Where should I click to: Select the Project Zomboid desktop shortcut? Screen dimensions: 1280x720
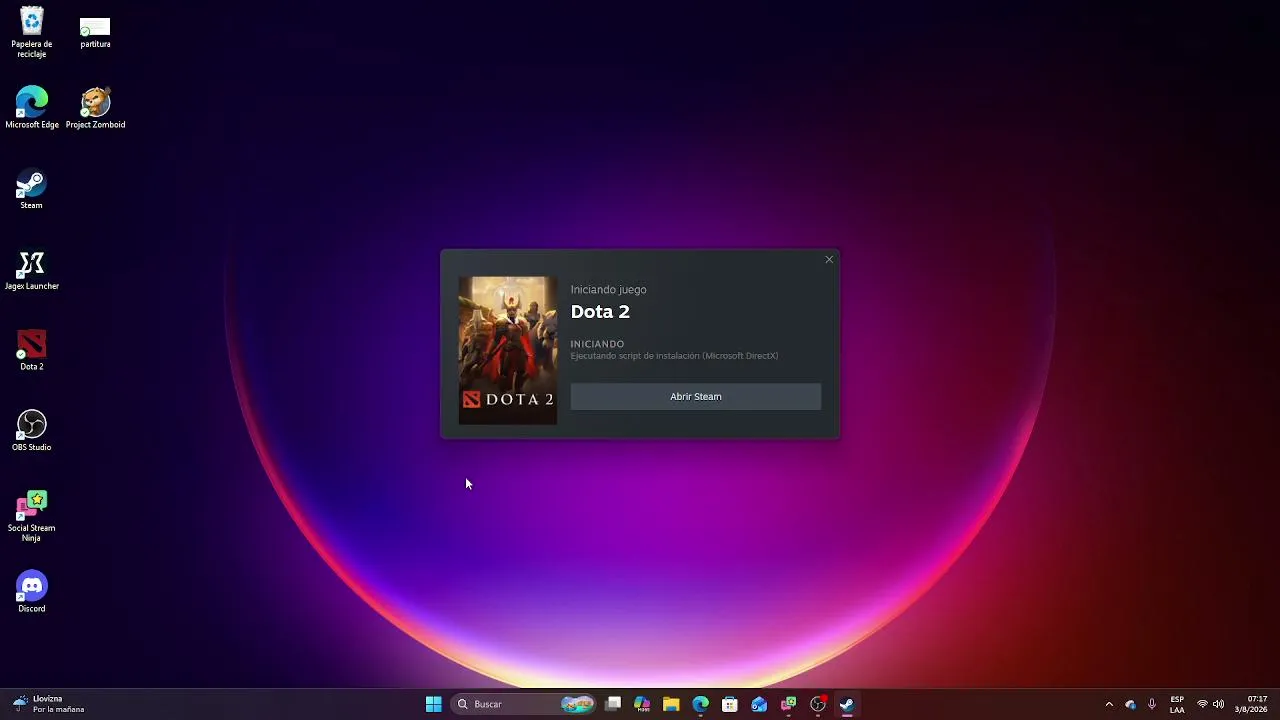tap(95, 108)
